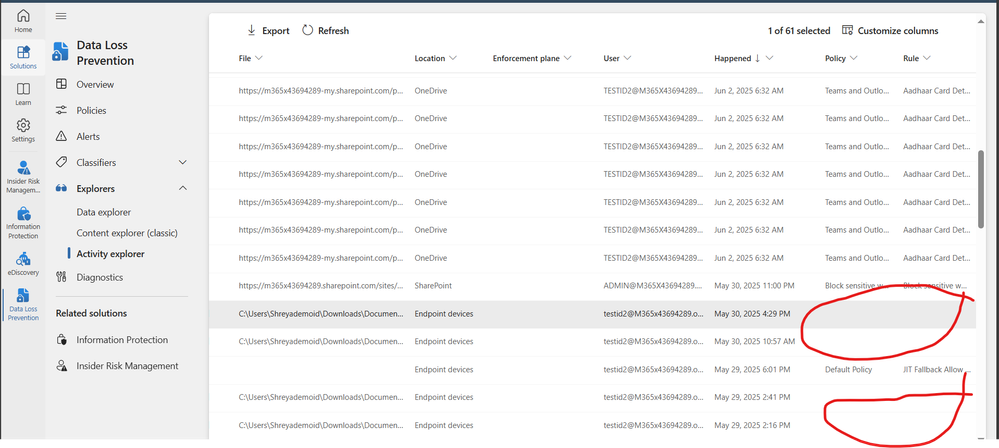Click Information Protection related solution icon
The height and width of the screenshot is (448, 999).
(x=61, y=340)
